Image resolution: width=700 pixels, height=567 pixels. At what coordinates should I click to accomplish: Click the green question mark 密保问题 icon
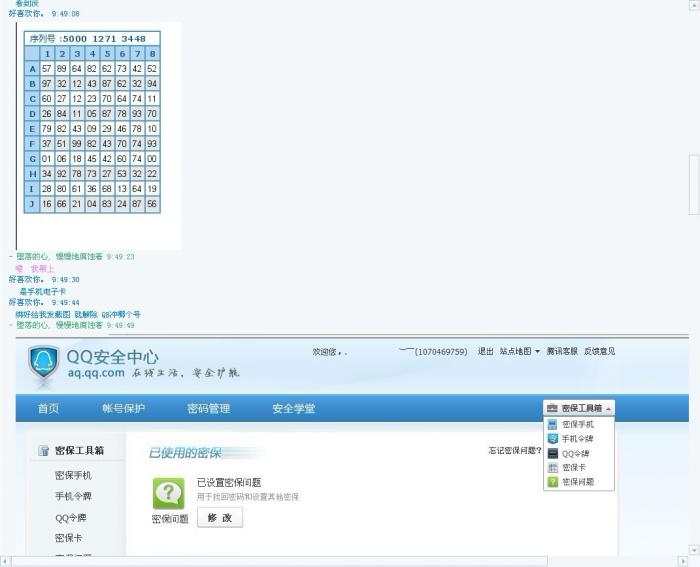pyautogui.click(x=168, y=493)
